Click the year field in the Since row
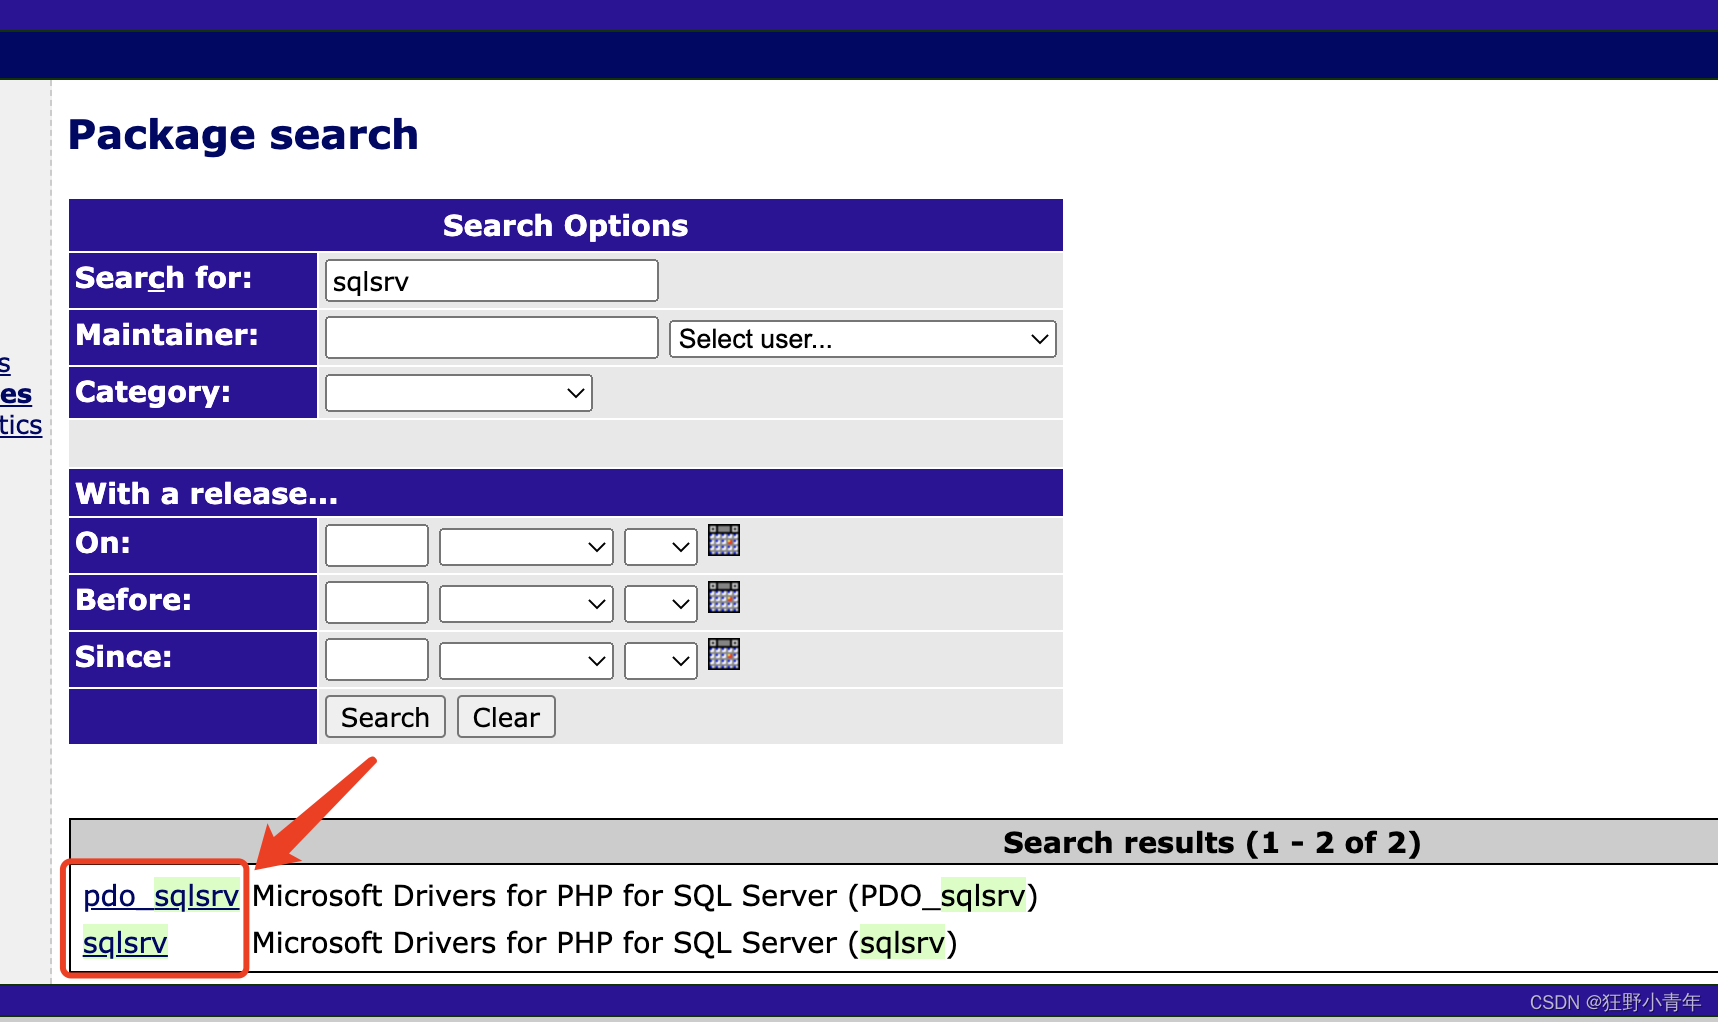Viewport: 1718px width, 1022px height. pos(376,659)
